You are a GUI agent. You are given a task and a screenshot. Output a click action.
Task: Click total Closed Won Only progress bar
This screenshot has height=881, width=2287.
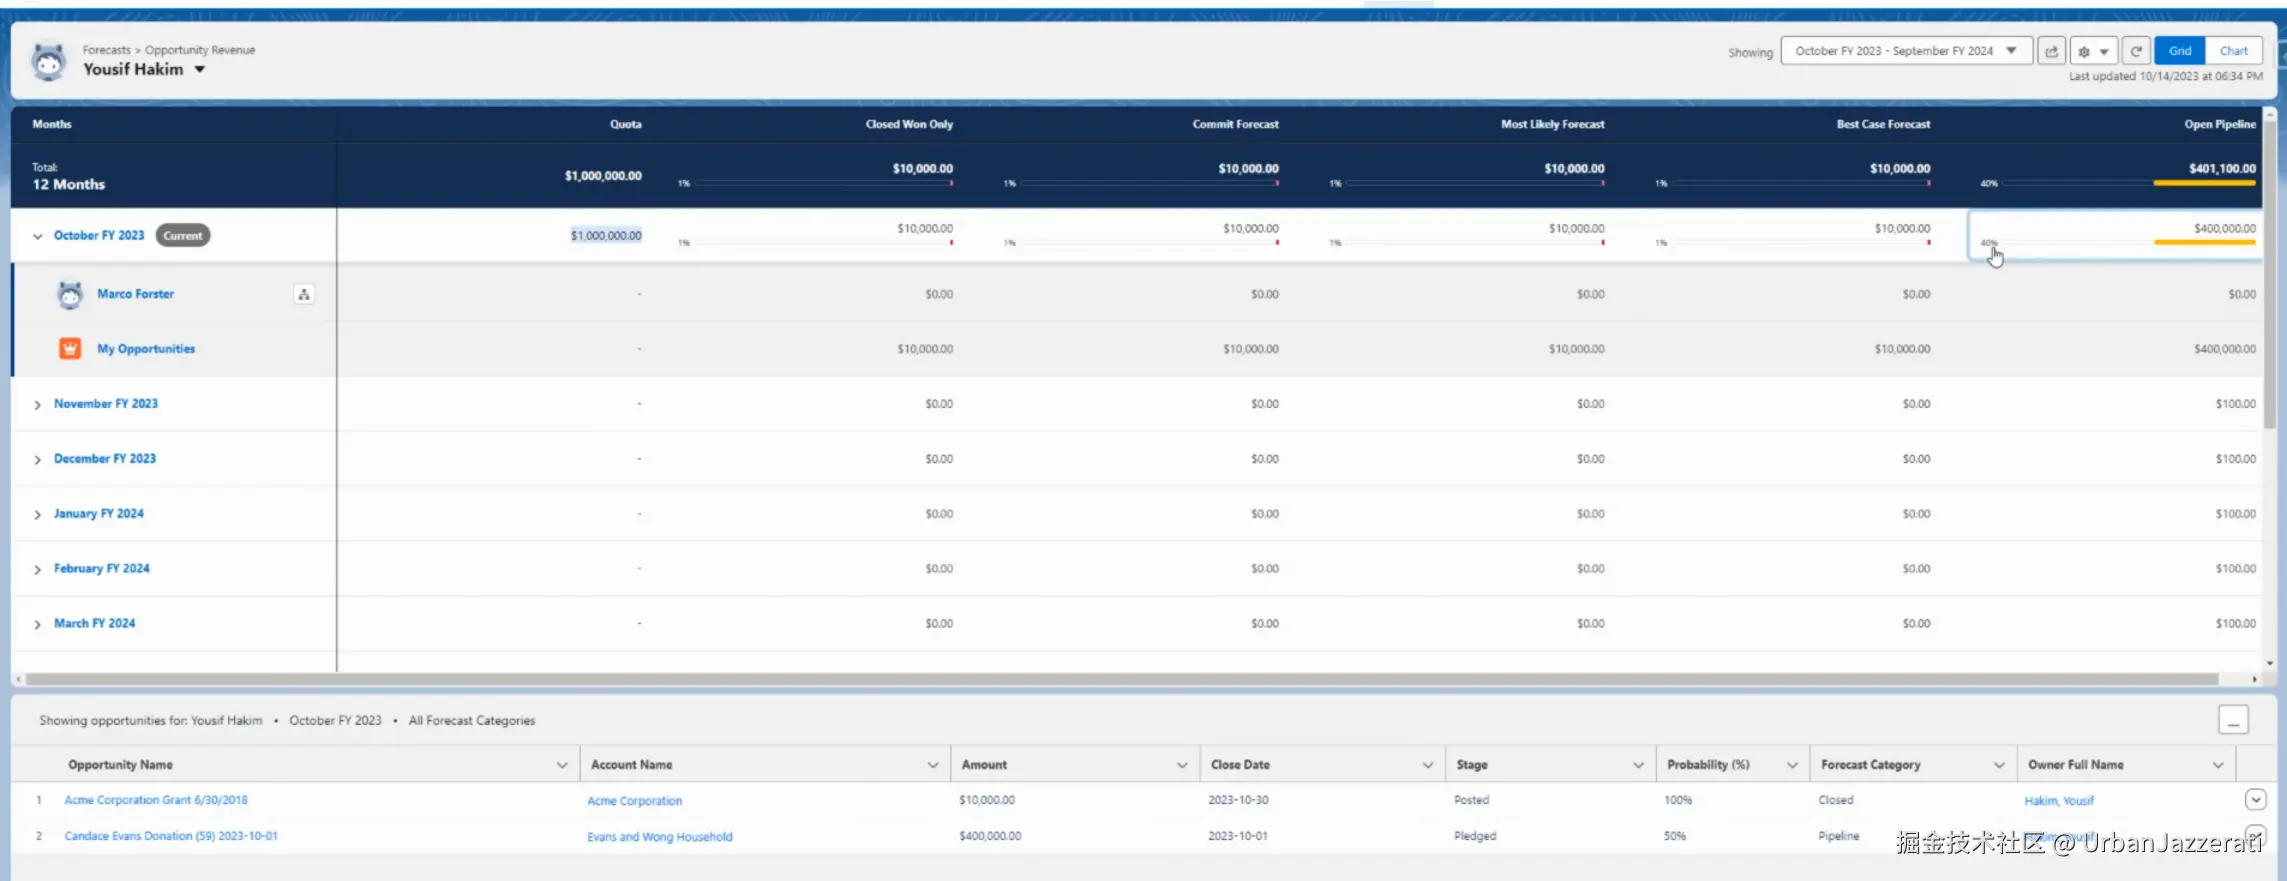[824, 183]
